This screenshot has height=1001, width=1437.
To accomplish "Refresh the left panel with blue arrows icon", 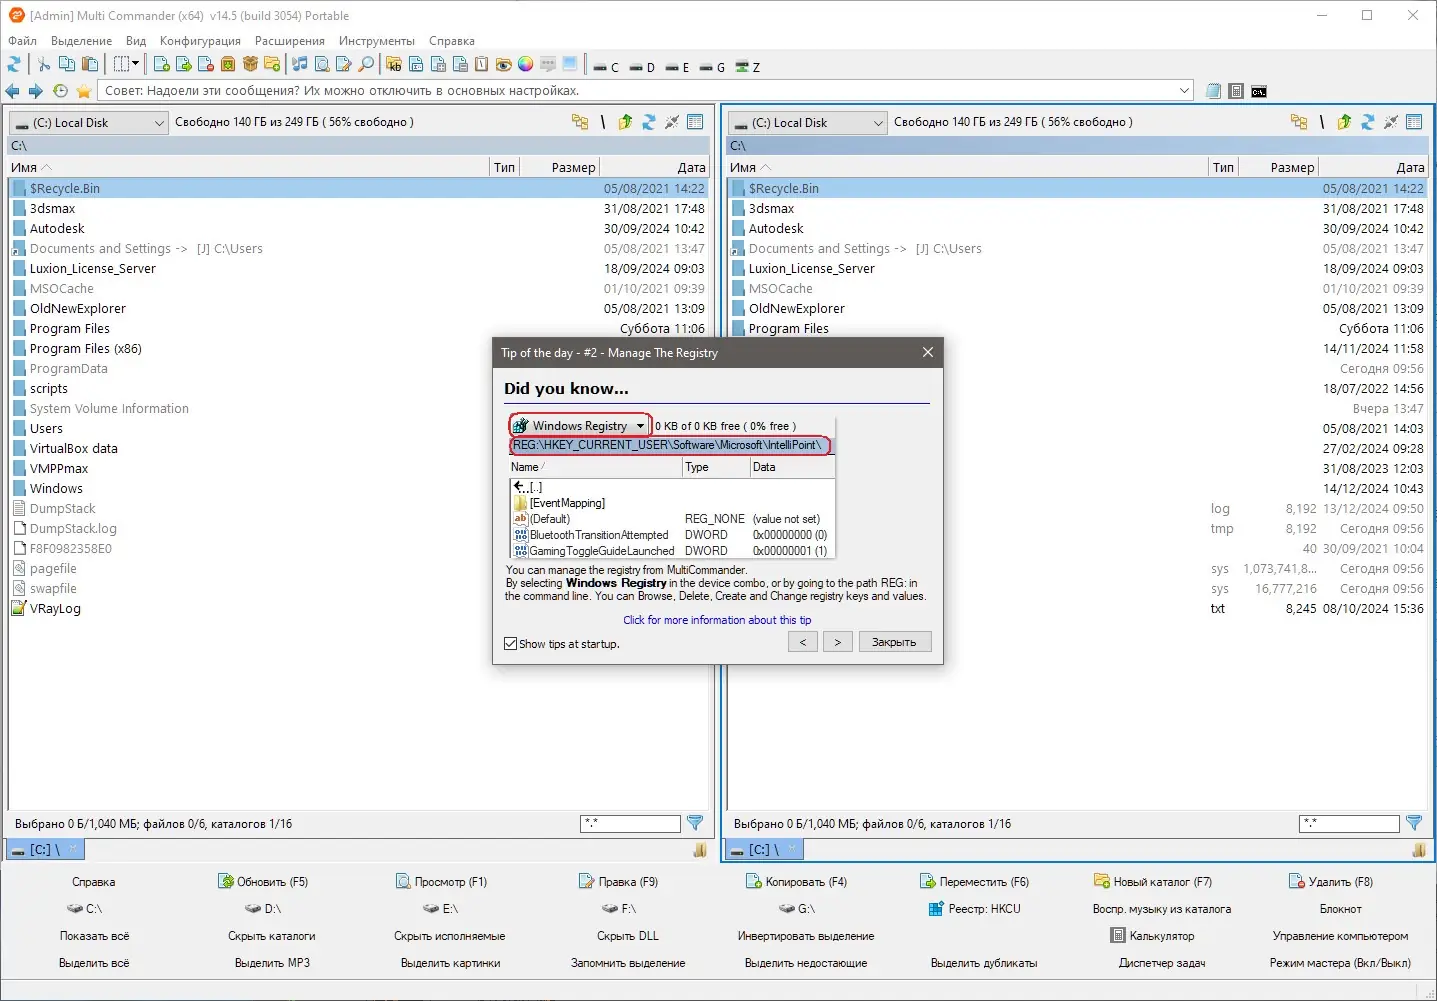I will pos(648,121).
